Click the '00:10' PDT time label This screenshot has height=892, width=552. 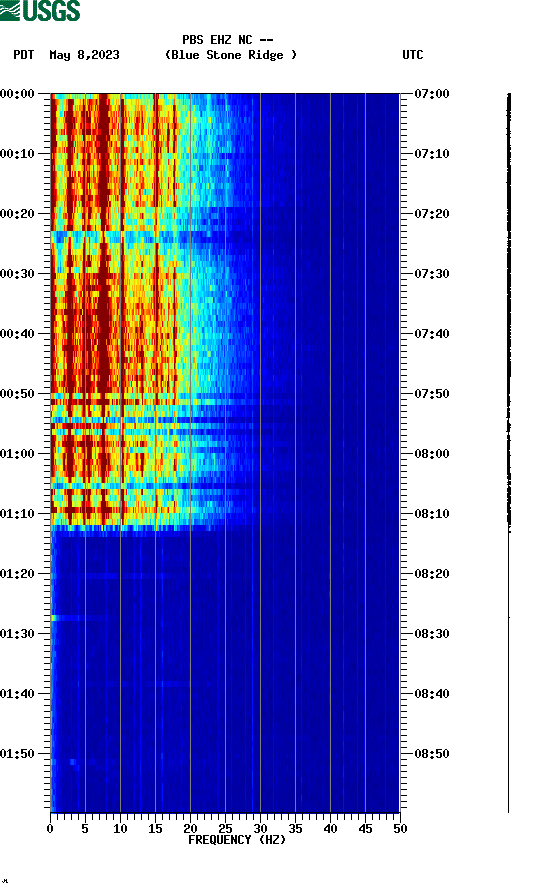[x=18, y=154]
